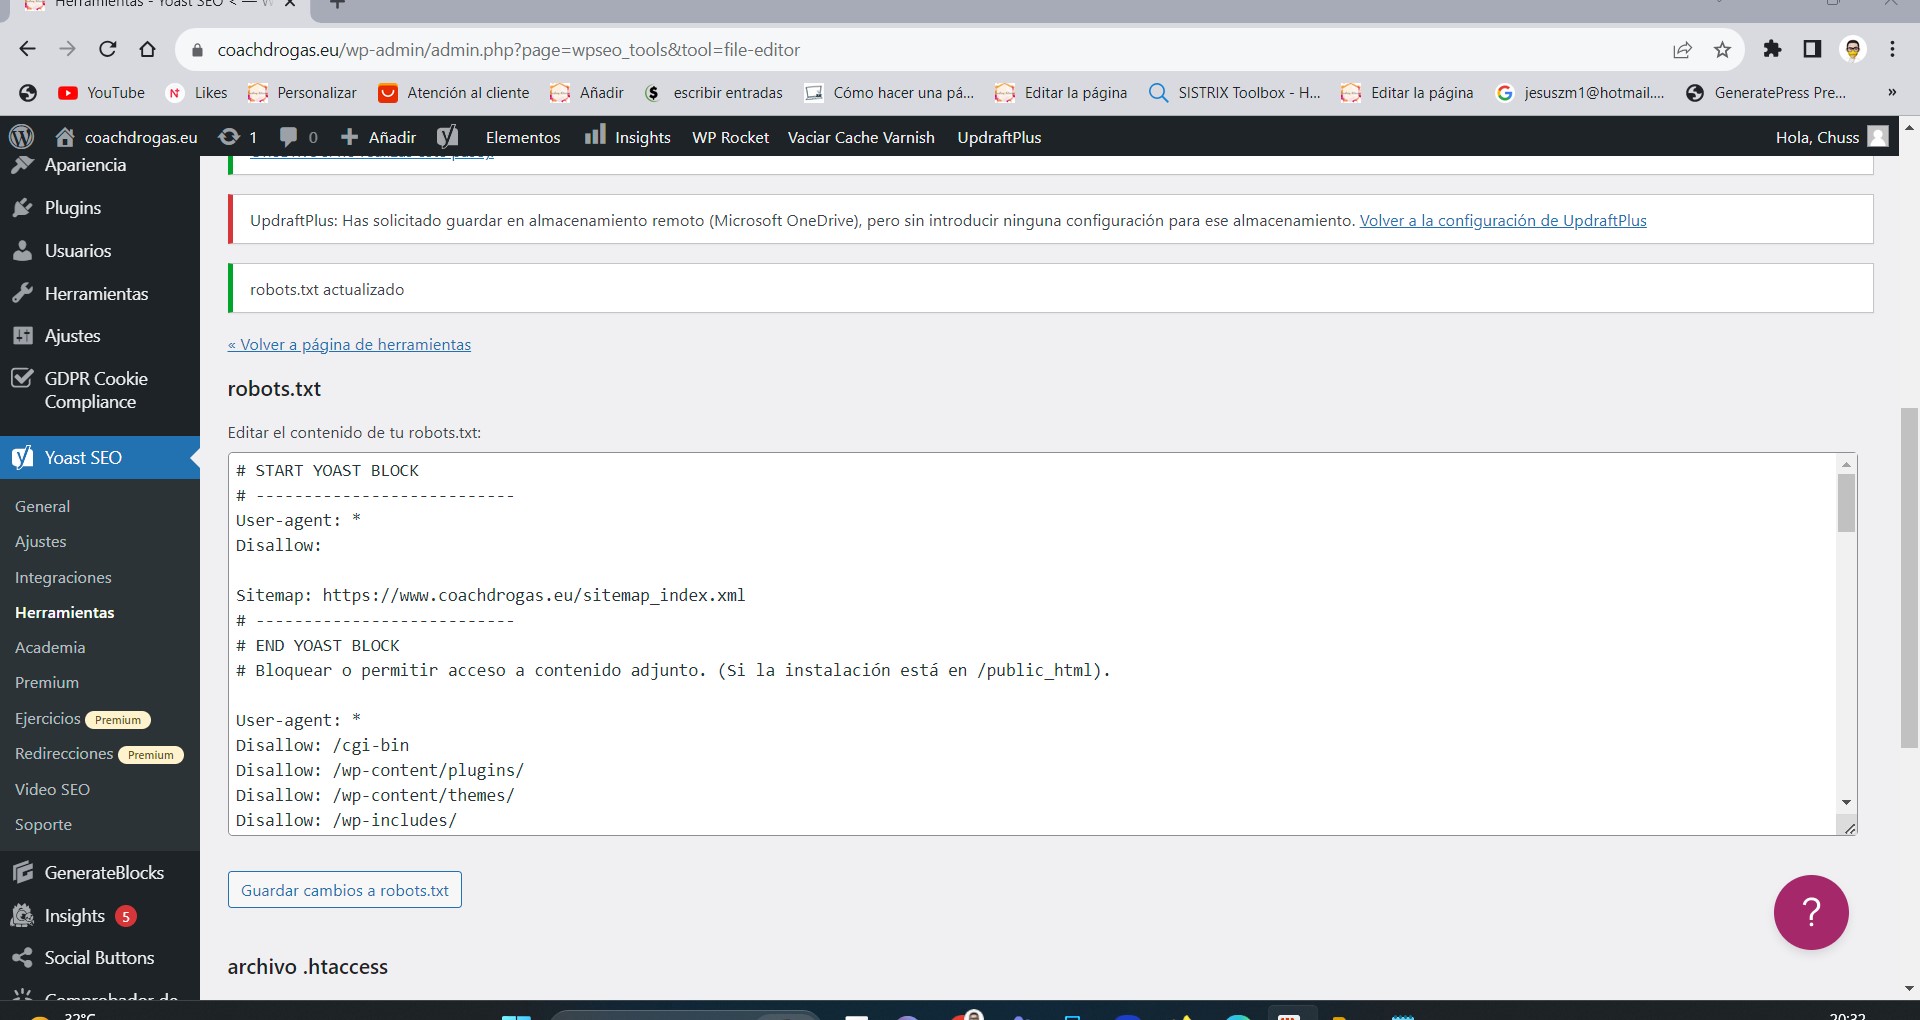Share this page via address bar icon
Viewport: 1920px width, 1020px height.
[1682, 50]
